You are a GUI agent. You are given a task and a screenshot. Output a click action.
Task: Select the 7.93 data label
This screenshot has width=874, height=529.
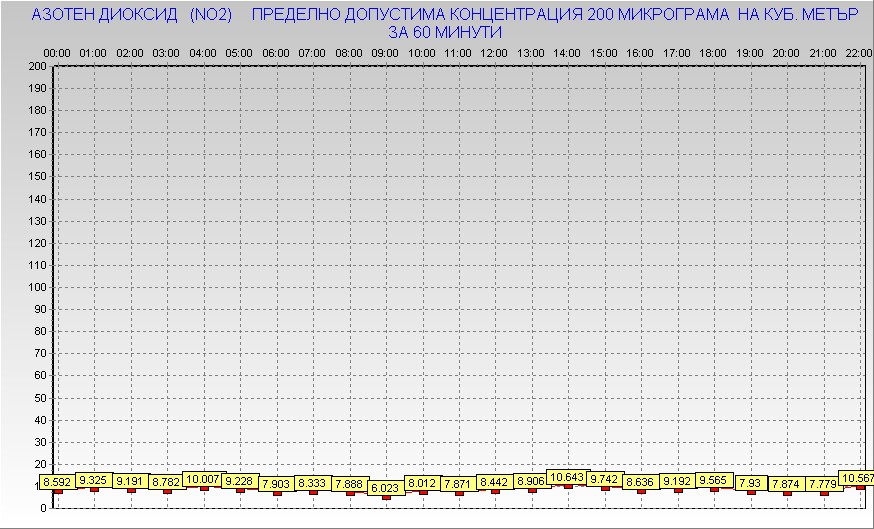[750, 483]
